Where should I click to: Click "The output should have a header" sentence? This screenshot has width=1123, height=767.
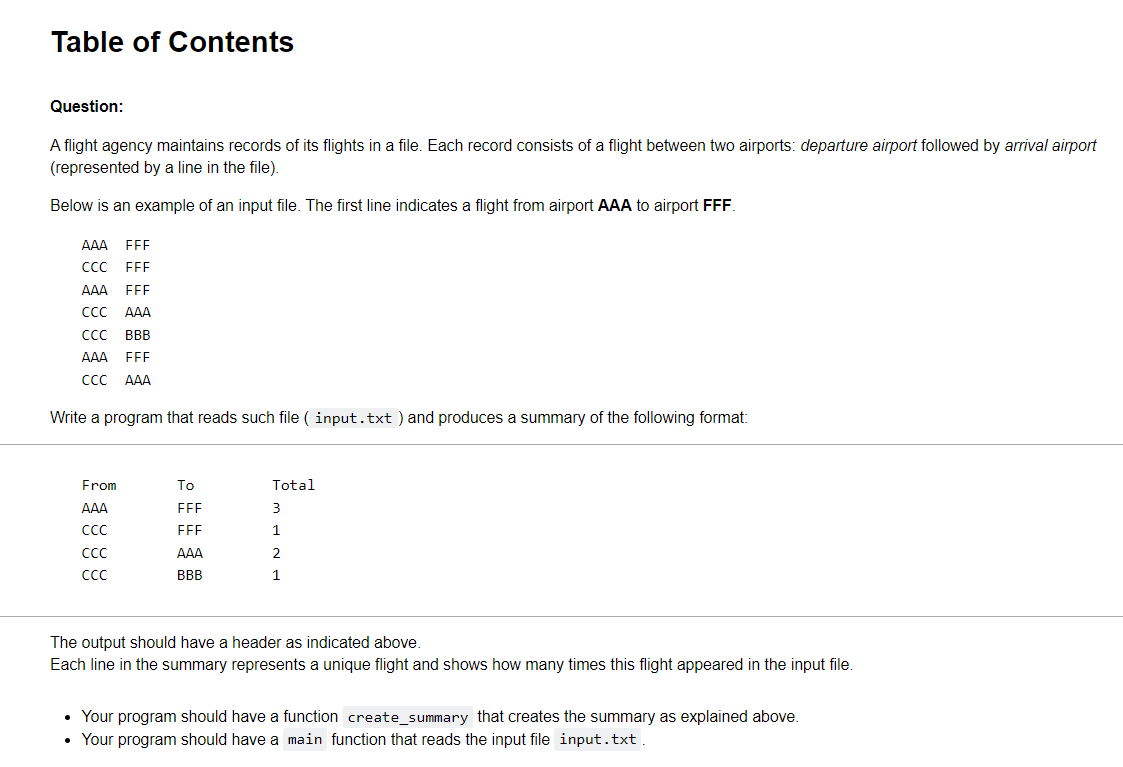tap(236, 642)
